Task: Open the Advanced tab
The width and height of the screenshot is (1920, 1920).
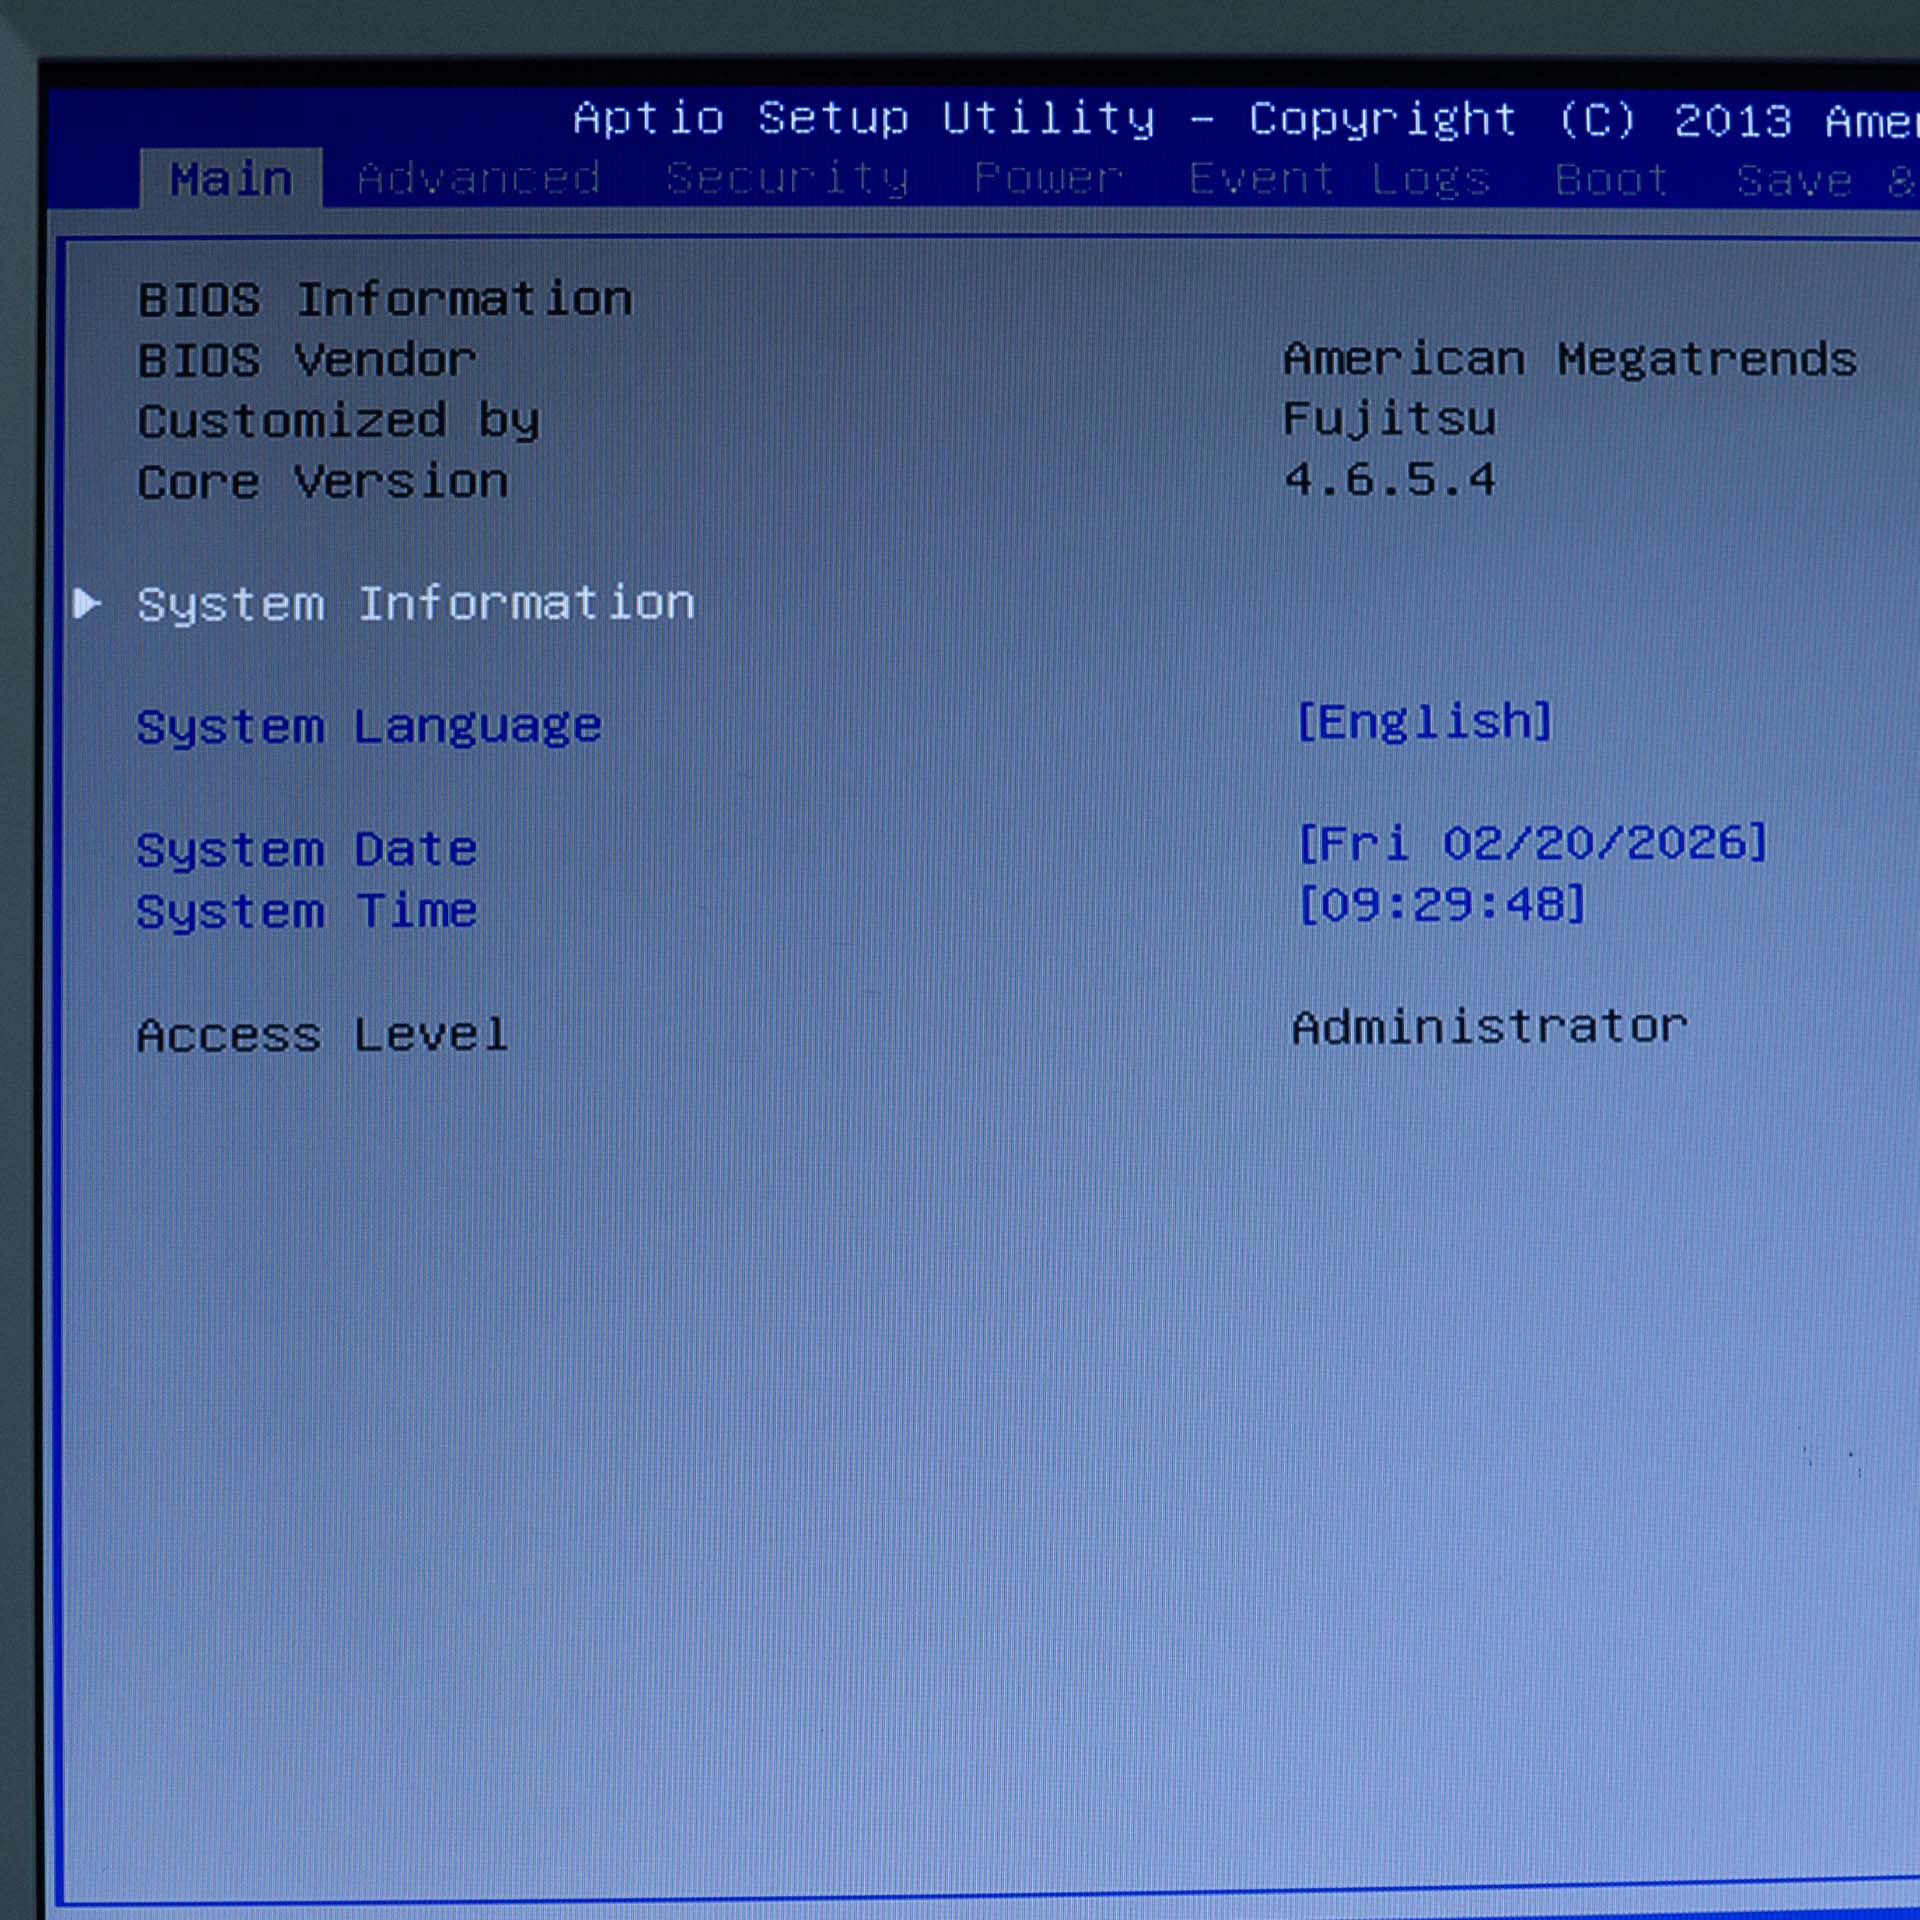Action: (x=478, y=179)
